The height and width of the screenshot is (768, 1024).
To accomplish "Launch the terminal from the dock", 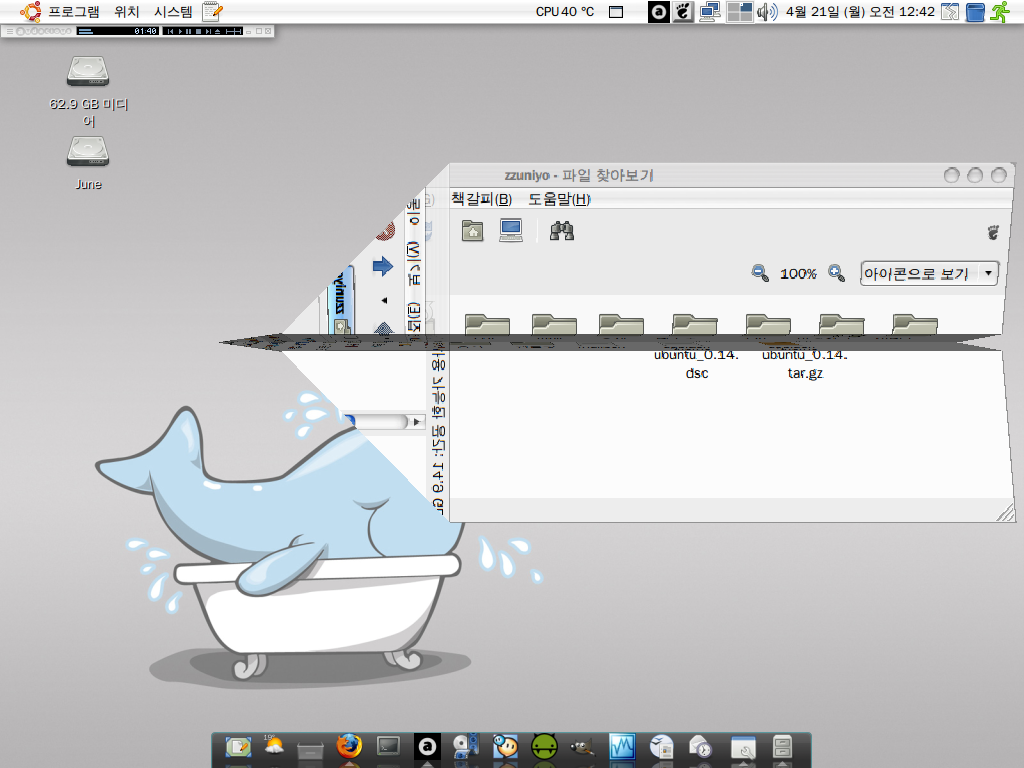I will pos(388,746).
